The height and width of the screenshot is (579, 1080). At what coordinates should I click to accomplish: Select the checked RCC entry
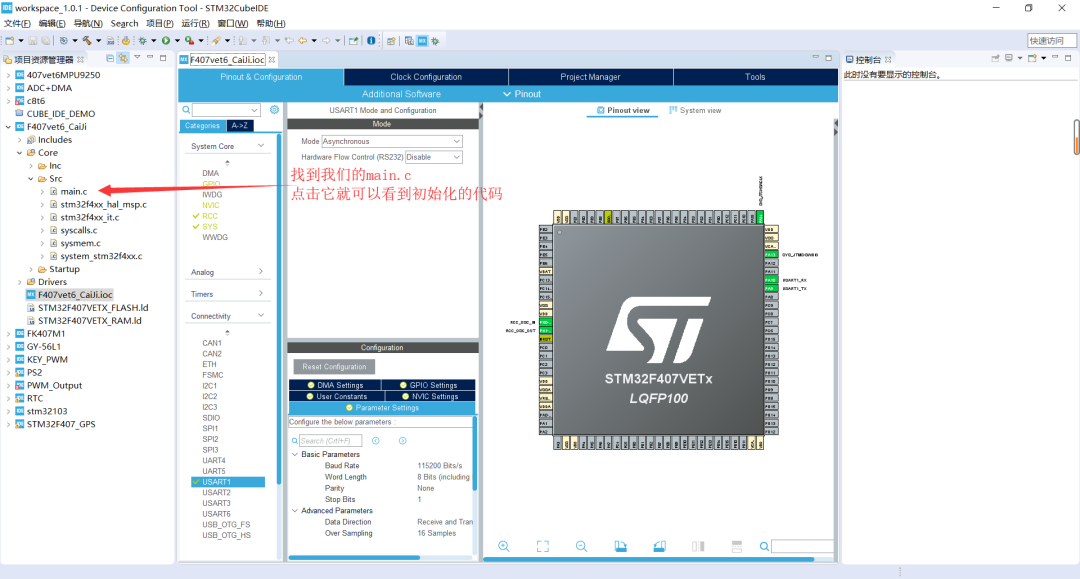209,216
